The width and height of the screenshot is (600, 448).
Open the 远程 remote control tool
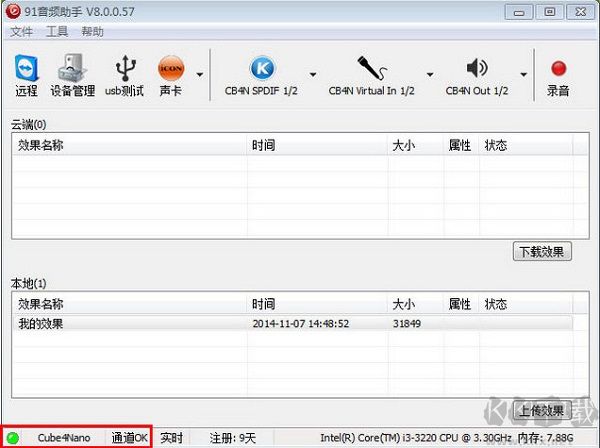26,75
